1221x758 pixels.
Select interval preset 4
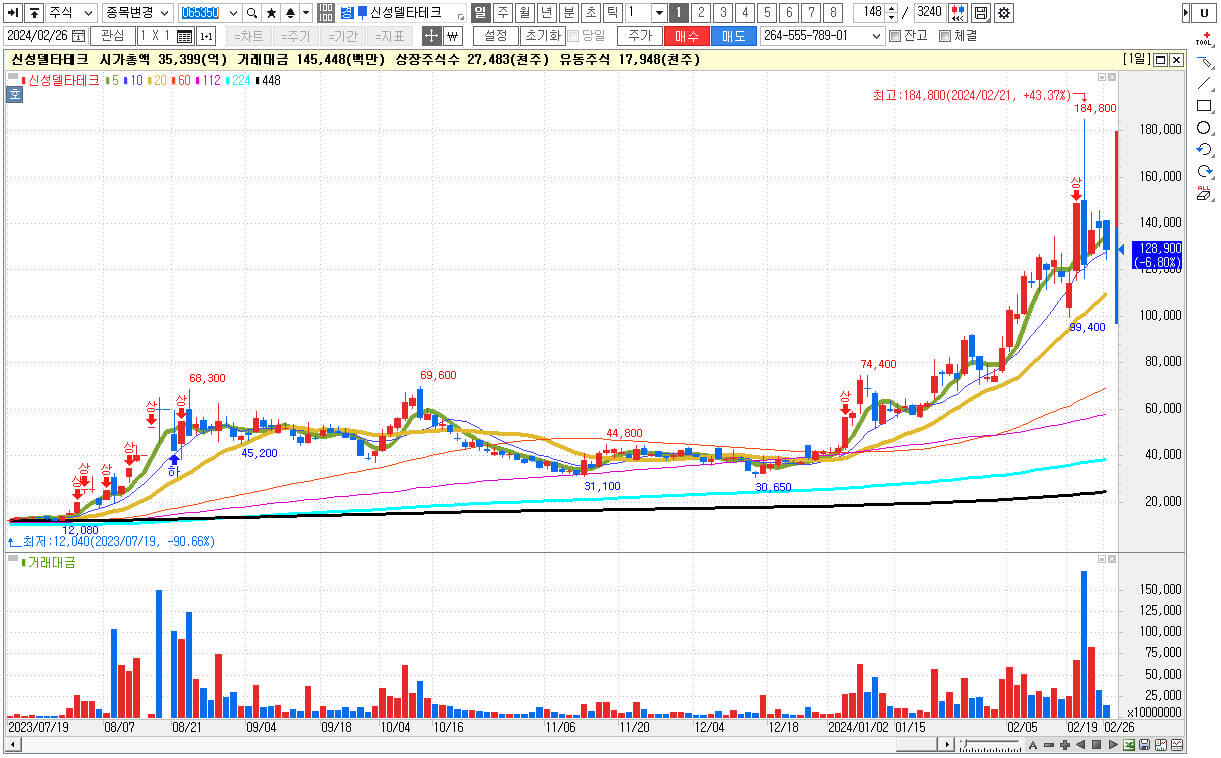[744, 13]
